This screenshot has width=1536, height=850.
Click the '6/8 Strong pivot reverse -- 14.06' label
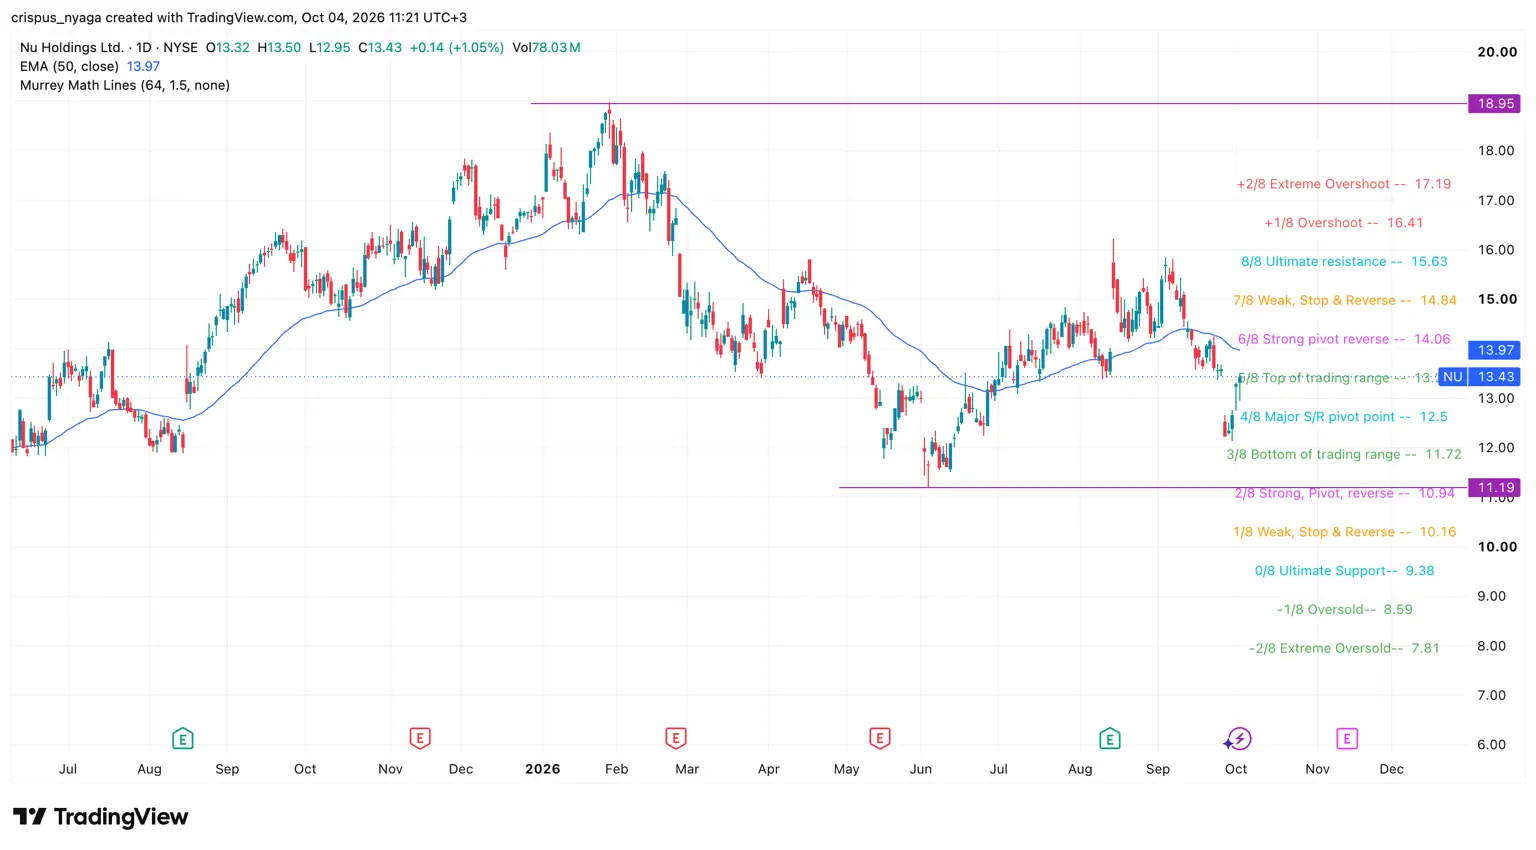(x=1344, y=339)
